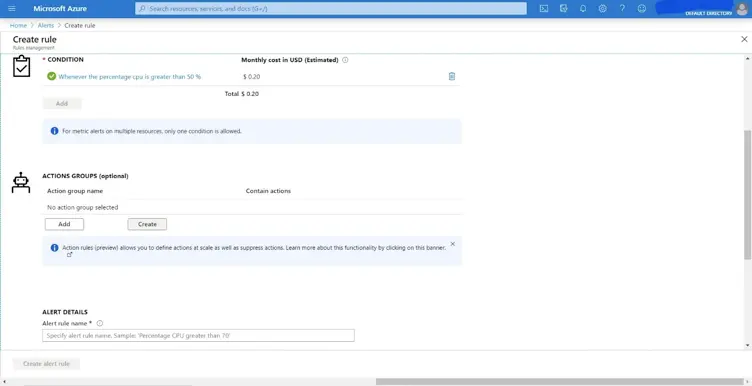Go to Home in the breadcrumb
This screenshot has height=386, width=752.
pyautogui.click(x=18, y=25)
